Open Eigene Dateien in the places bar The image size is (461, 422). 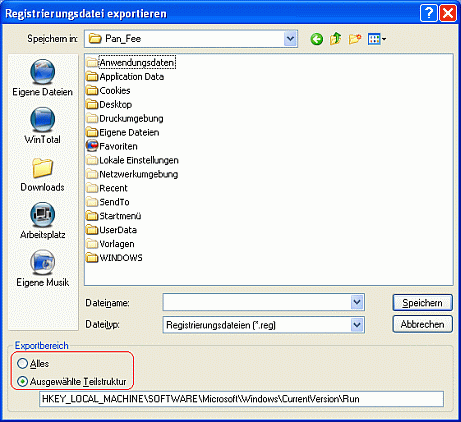point(42,78)
